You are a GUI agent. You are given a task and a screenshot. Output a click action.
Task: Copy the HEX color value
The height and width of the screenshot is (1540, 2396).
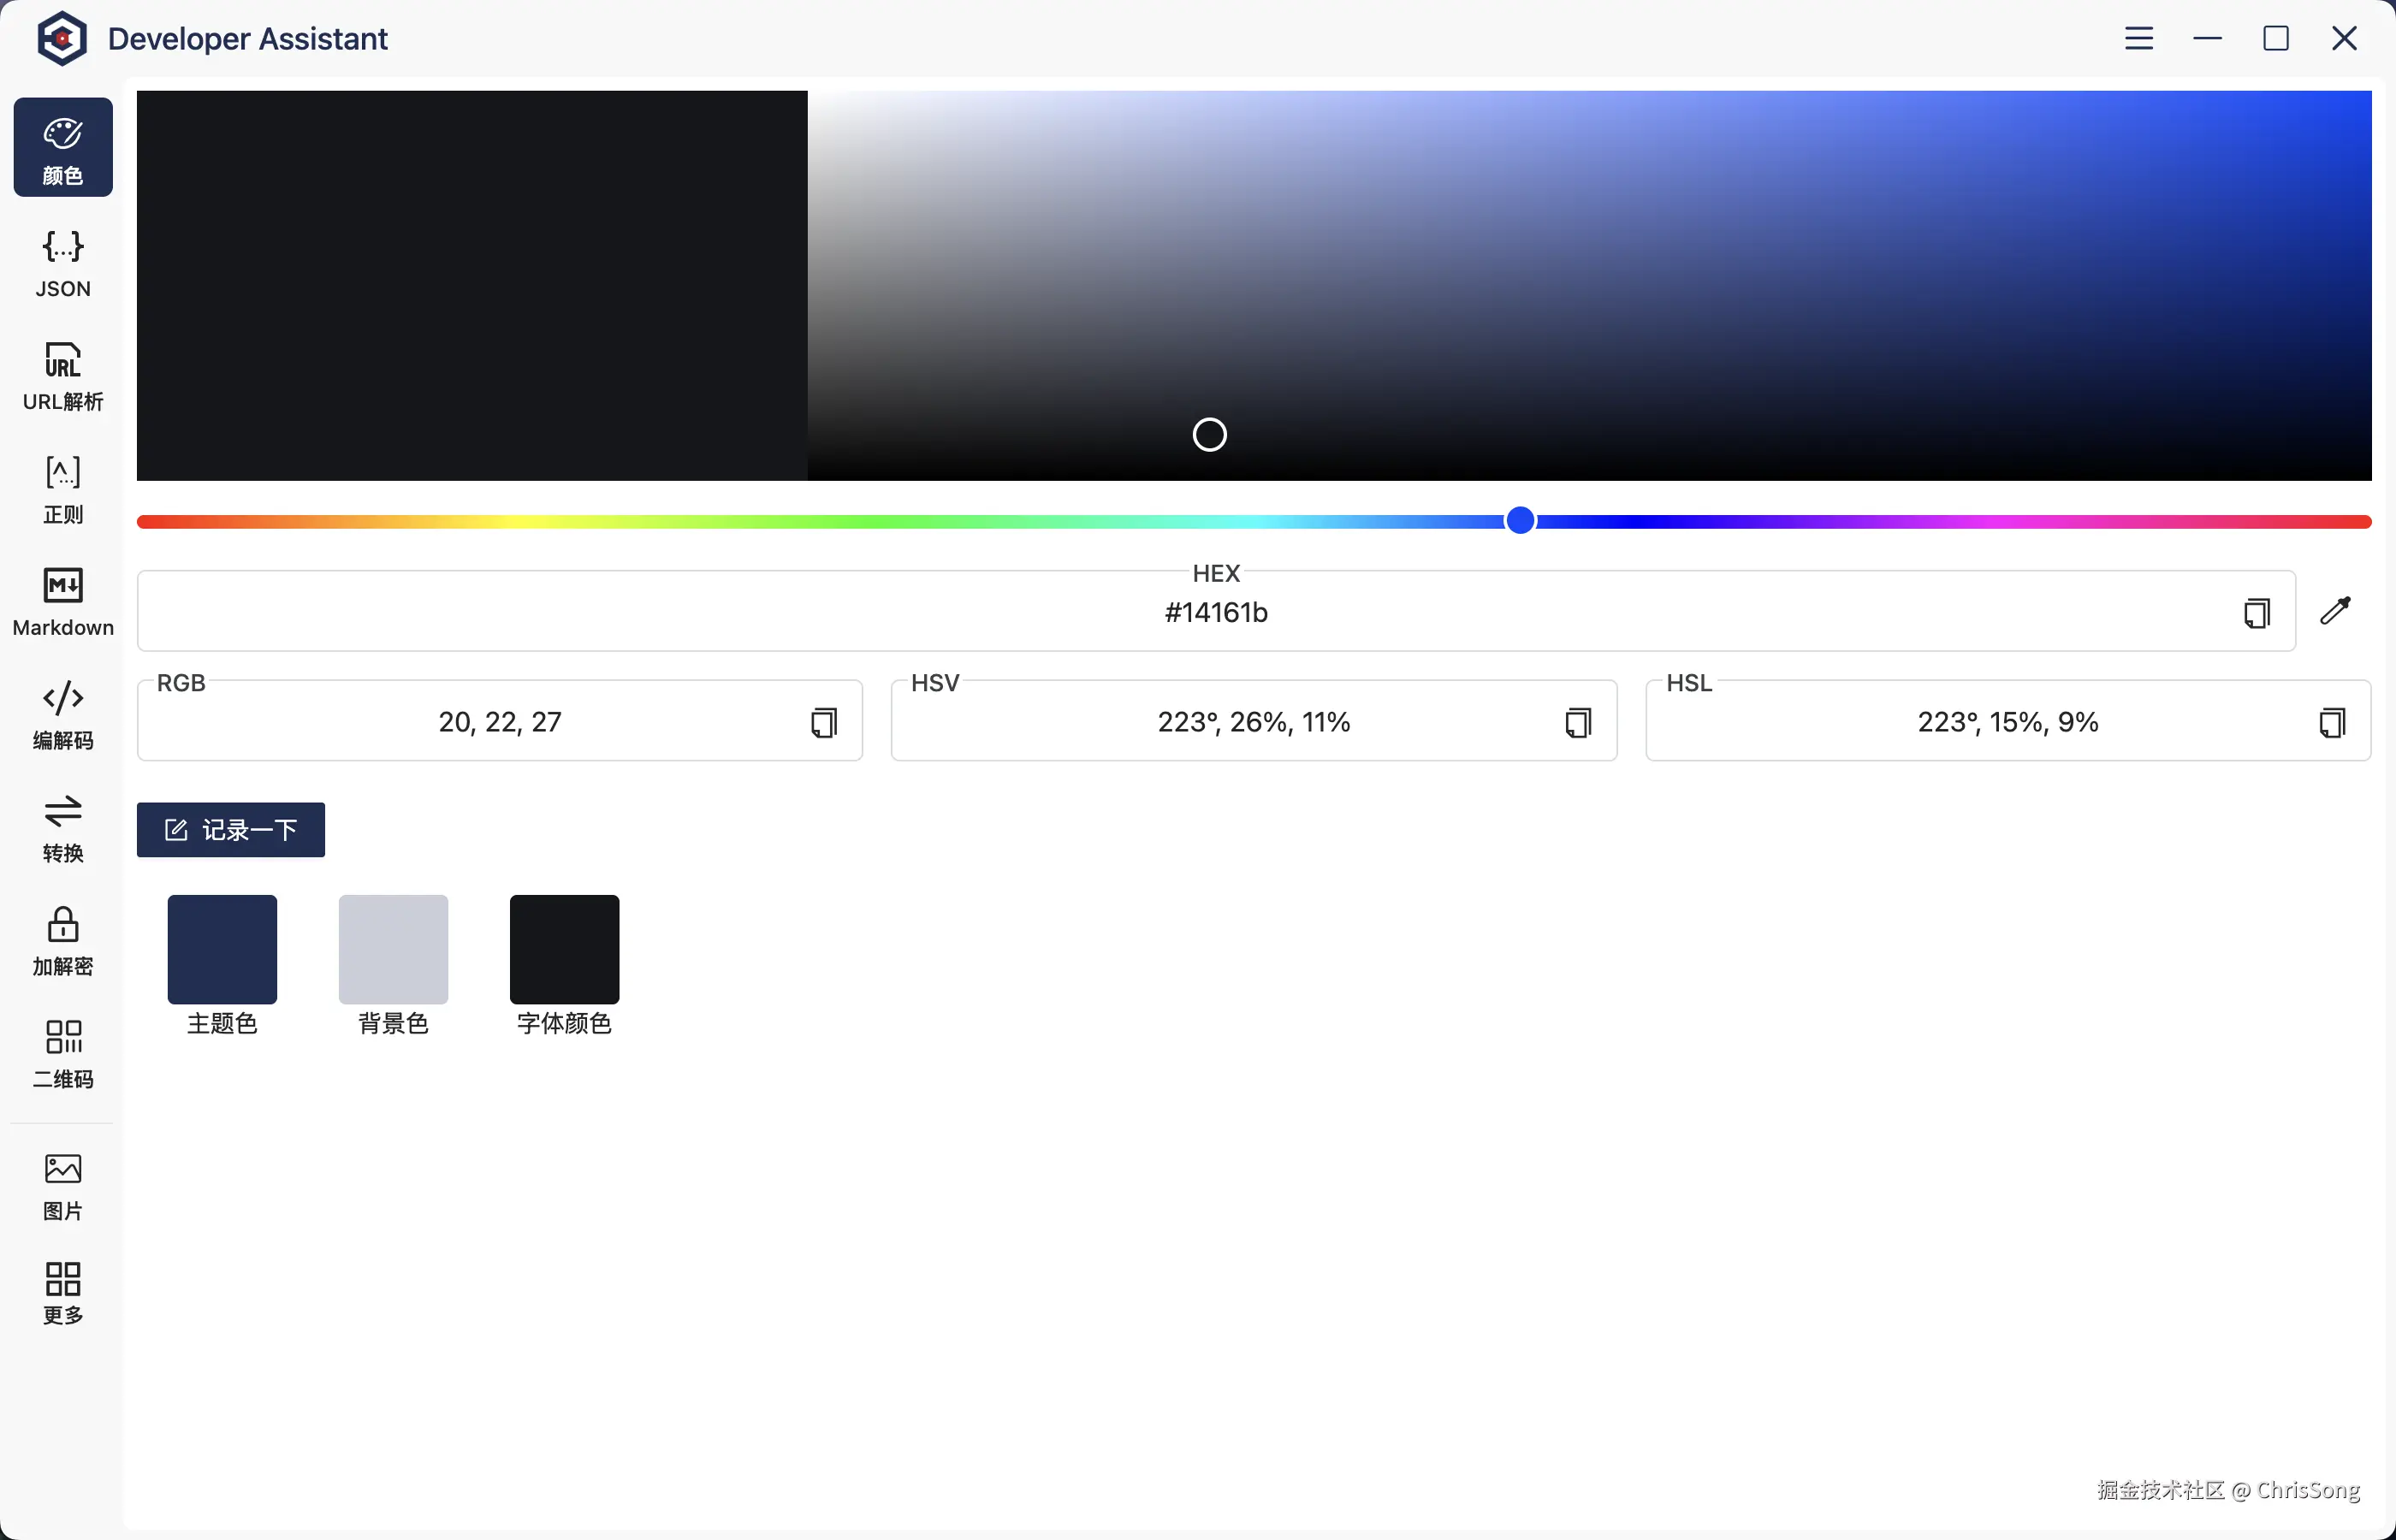pos(2256,613)
